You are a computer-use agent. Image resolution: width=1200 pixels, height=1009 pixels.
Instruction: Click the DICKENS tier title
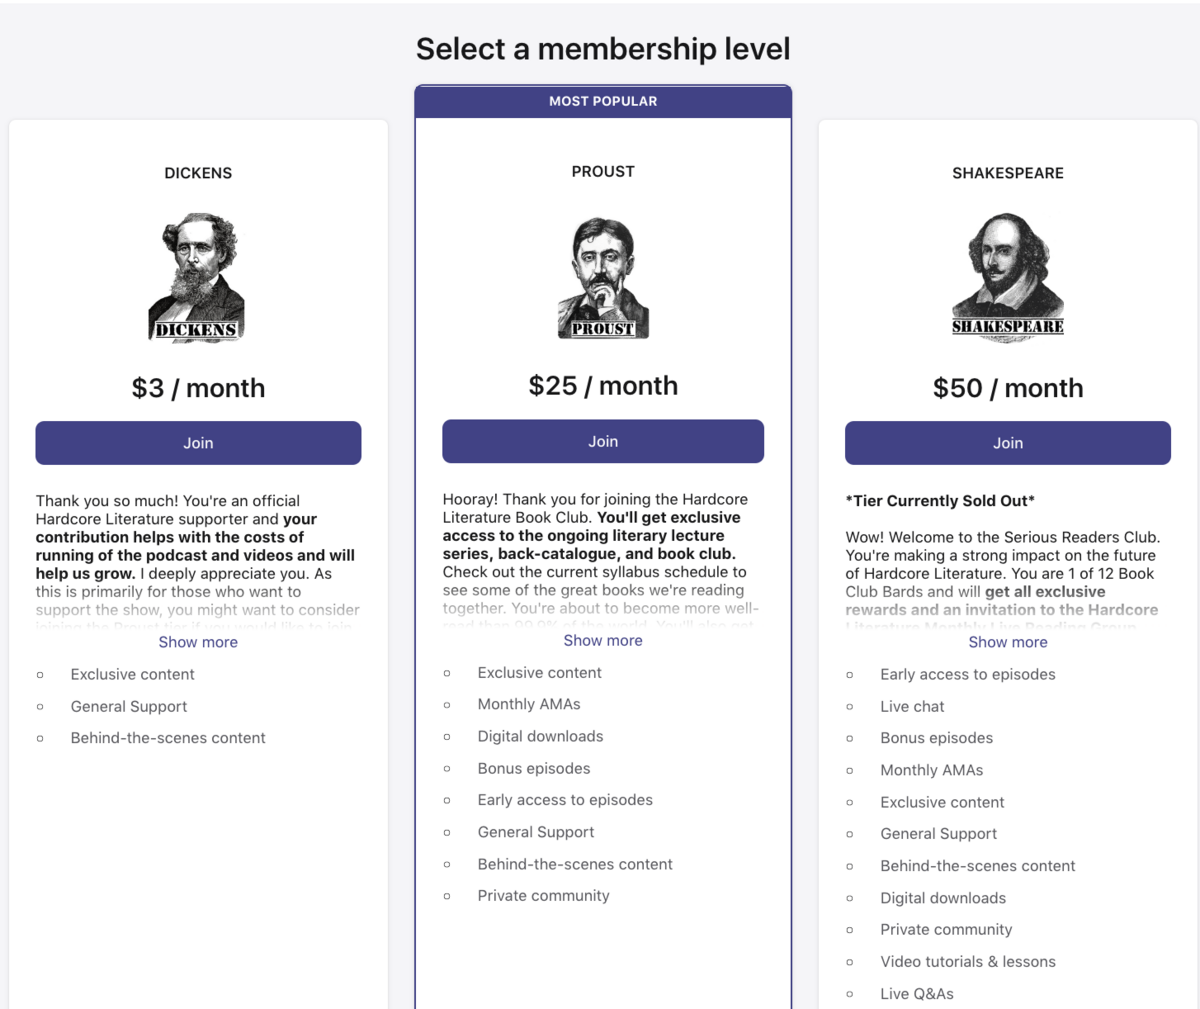click(198, 173)
